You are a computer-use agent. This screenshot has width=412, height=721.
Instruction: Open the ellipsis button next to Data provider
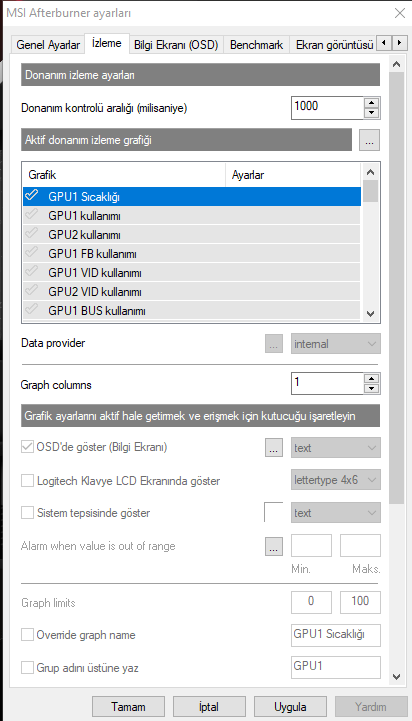click(274, 344)
